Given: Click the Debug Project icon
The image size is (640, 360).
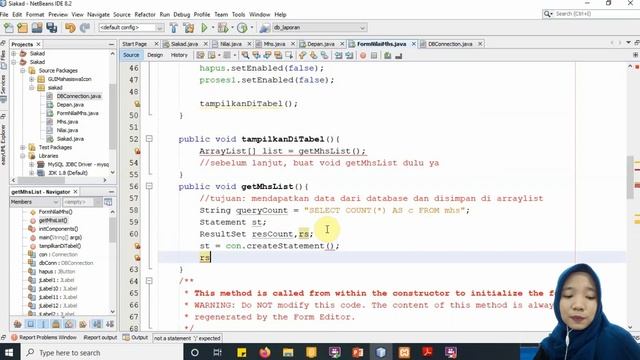Looking at the screenshot, I should [x=223, y=27].
